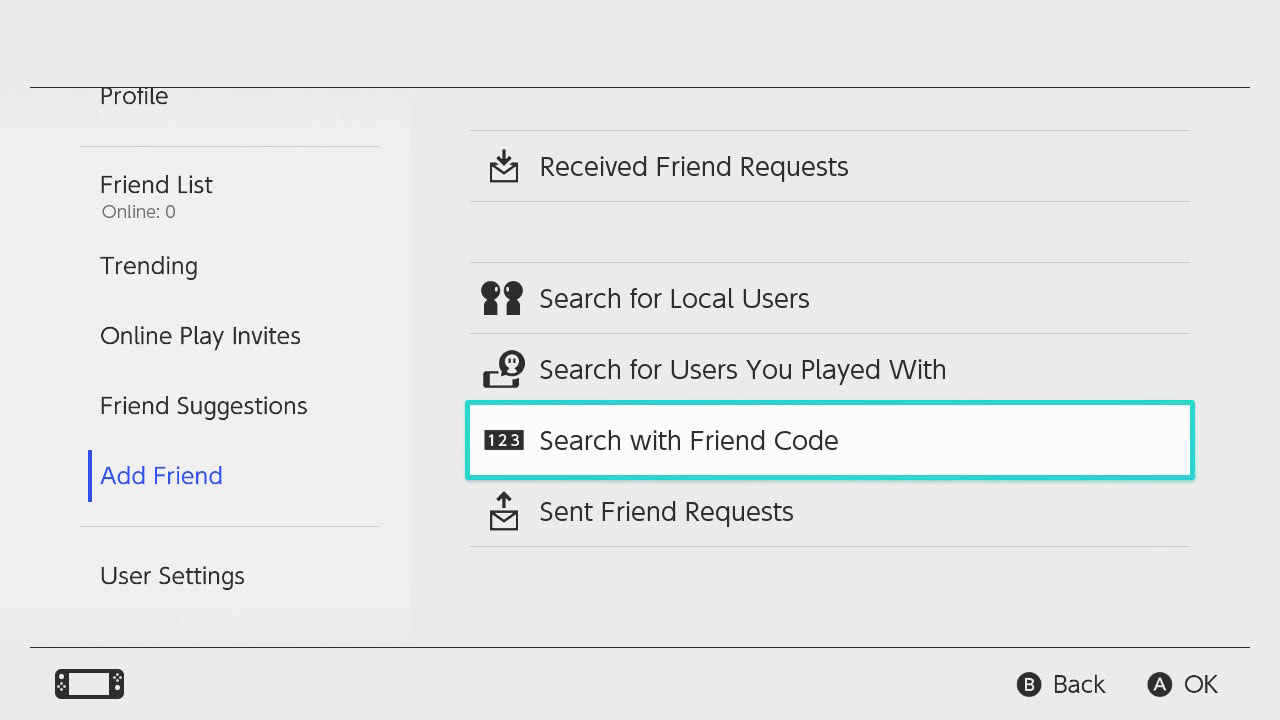This screenshot has height=720, width=1280.
Task: Open the Profile menu item
Action: (x=134, y=98)
